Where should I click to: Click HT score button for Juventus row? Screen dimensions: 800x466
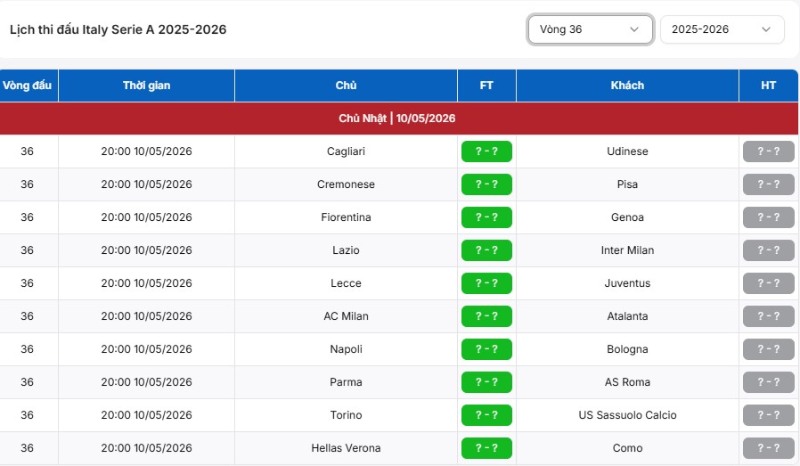tap(768, 283)
